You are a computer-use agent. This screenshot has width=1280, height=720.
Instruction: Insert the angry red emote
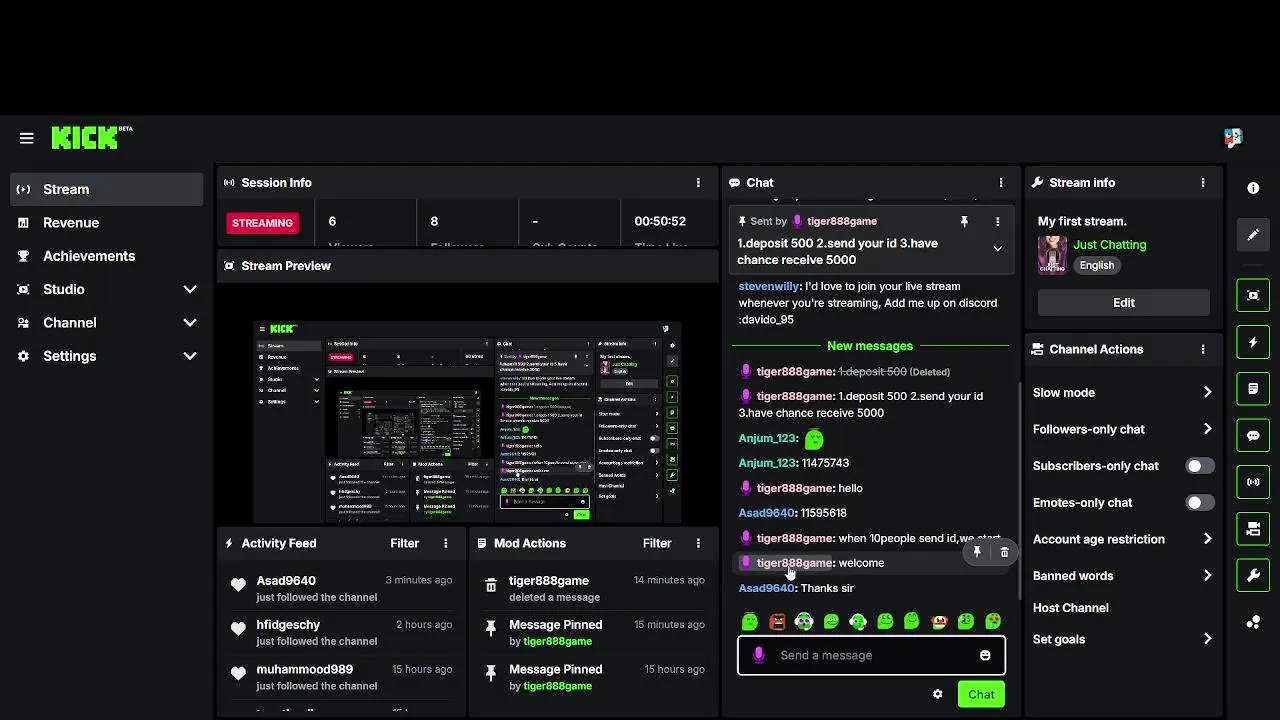[x=777, y=622]
